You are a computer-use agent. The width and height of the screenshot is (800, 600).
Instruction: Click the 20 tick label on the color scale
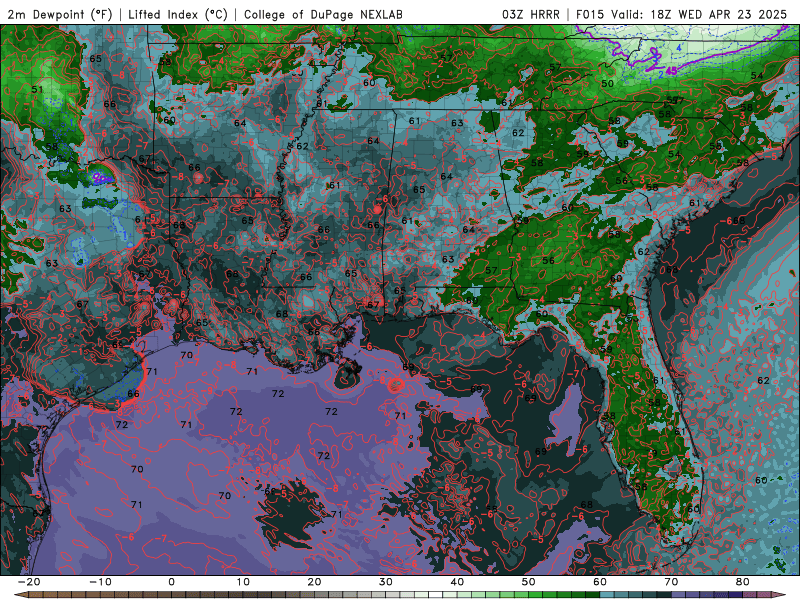coord(314,582)
